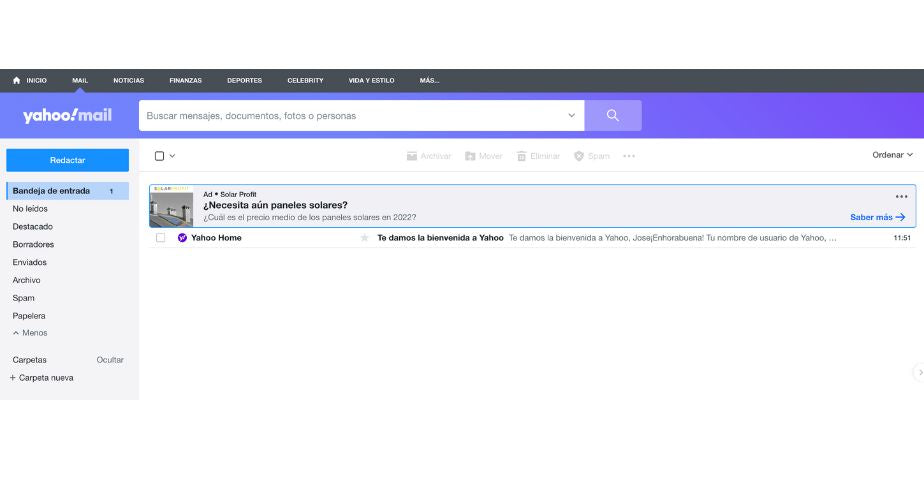
Task: Open the three-dot toolbar more options
Action: pos(629,156)
